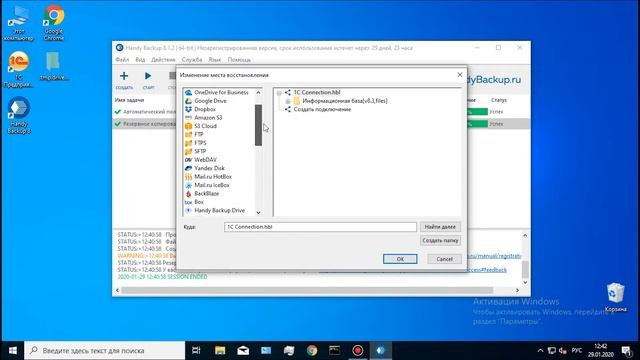Screen dimensions: 640x360
Task: Click the Создать (plus) toolbar icon
Action: (124, 76)
